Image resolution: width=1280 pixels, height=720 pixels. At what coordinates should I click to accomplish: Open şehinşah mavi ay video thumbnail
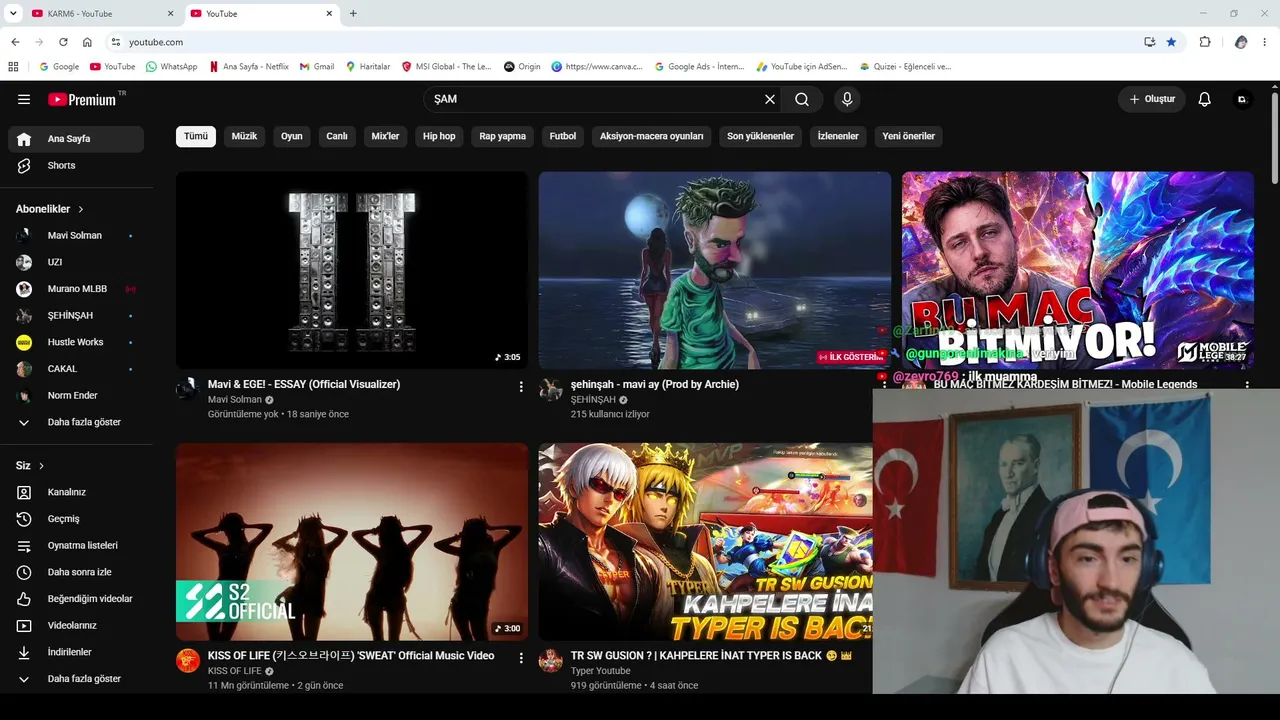(x=715, y=270)
